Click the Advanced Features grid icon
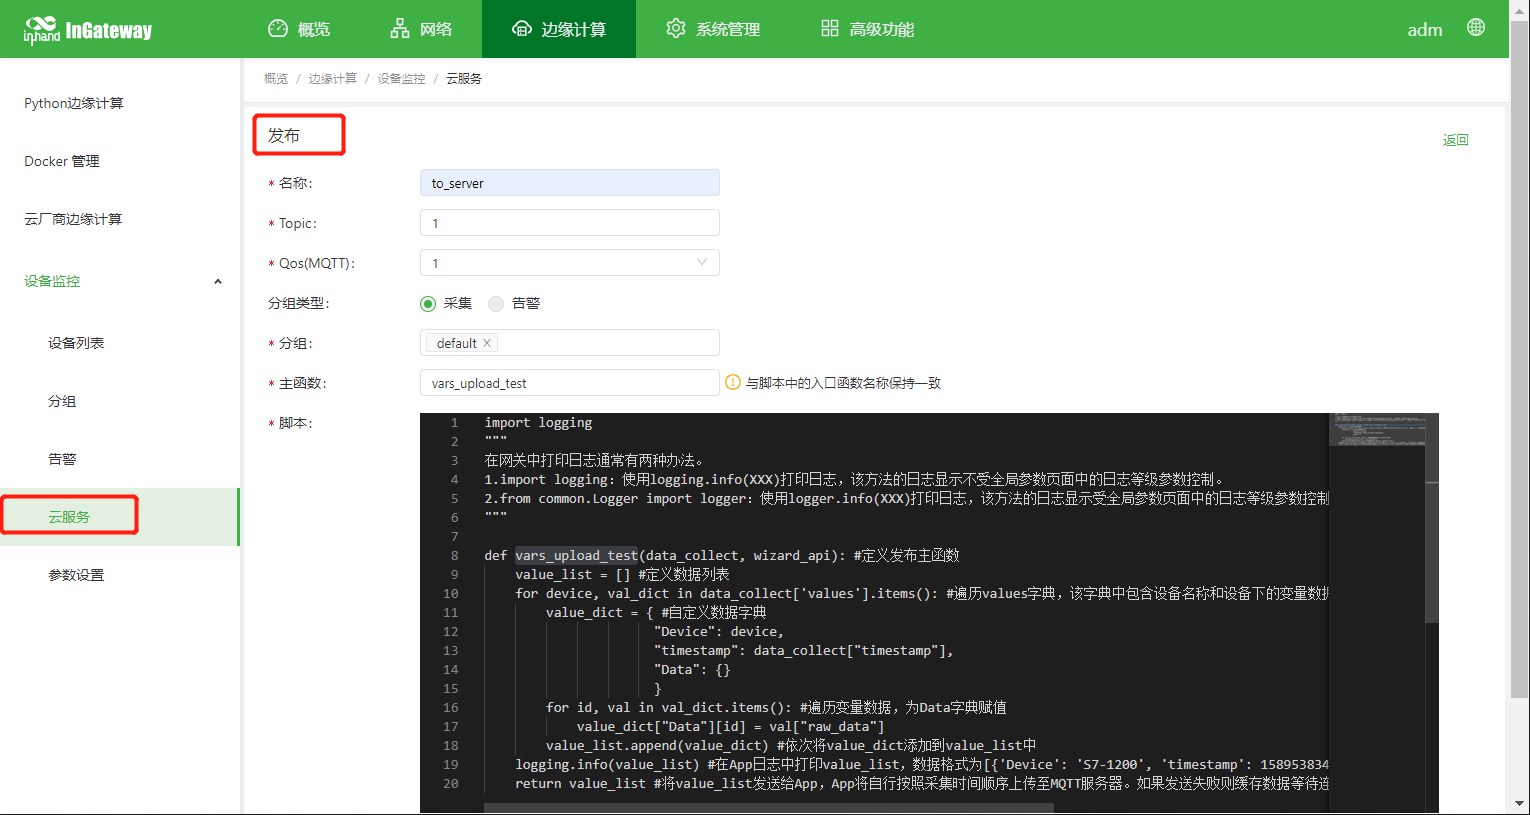1530x815 pixels. click(x=829, y=29)
